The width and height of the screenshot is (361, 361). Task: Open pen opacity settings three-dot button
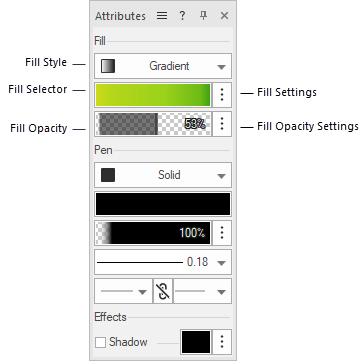tap(222, 233)
